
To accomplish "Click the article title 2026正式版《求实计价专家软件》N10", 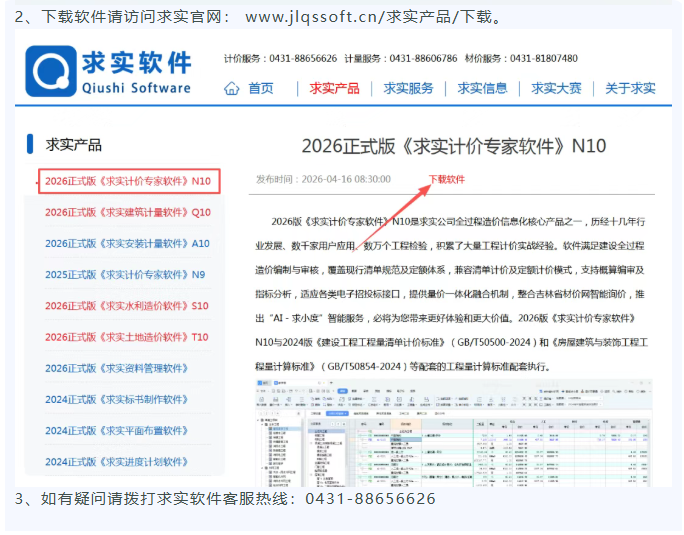I will 454,146.
